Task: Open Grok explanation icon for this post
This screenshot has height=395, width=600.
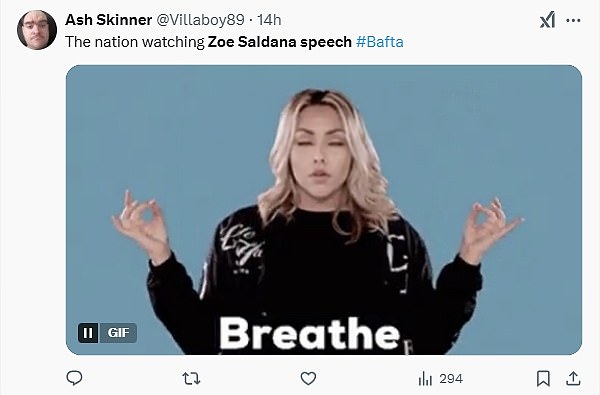Action: (548, 20)
